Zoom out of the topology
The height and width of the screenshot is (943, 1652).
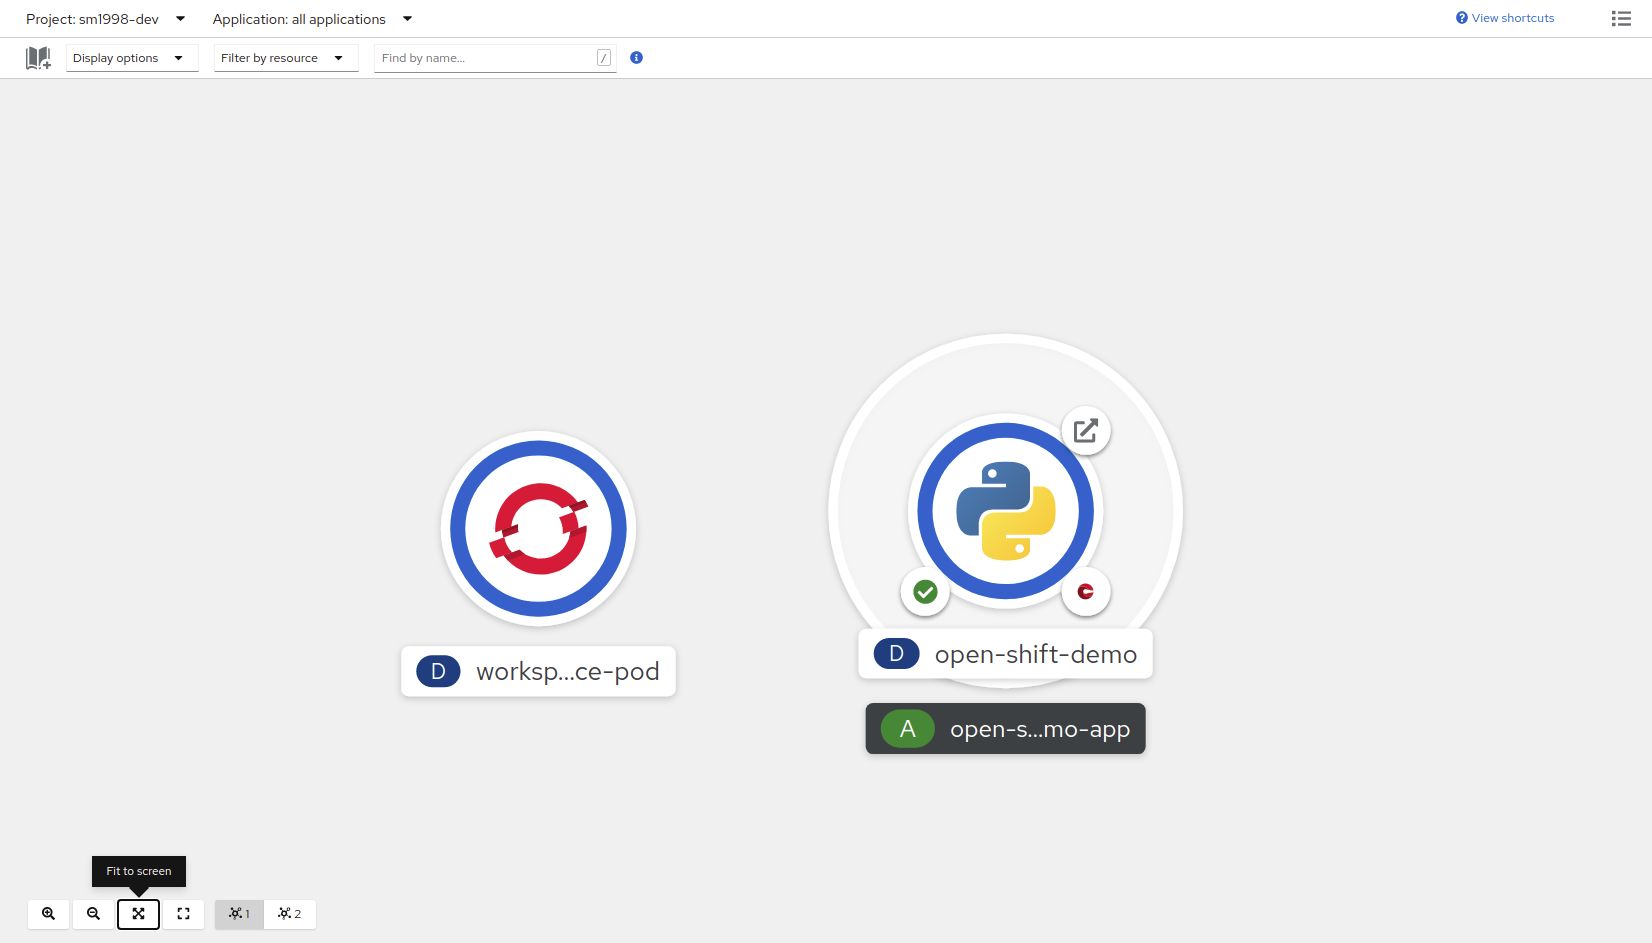[93, 914]
